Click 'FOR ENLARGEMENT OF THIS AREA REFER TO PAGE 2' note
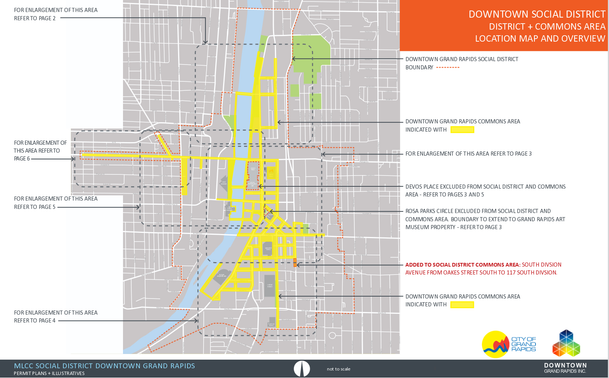 tap(56, 14)
